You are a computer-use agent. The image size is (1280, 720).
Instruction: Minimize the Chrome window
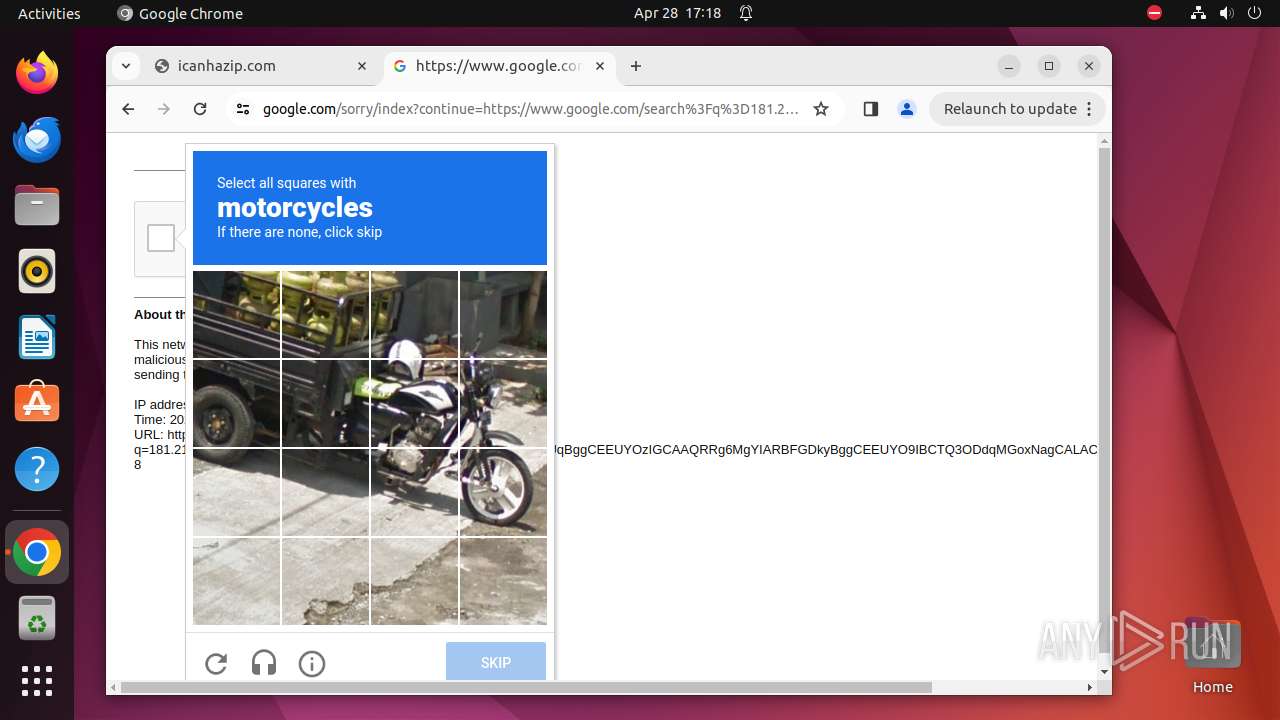[1009, 66]
